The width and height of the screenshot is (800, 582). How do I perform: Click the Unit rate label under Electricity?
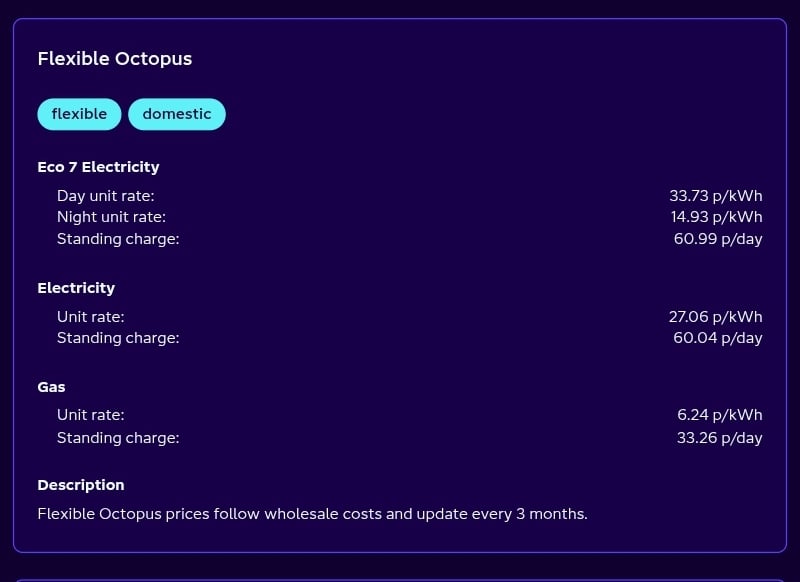(91, 317)
